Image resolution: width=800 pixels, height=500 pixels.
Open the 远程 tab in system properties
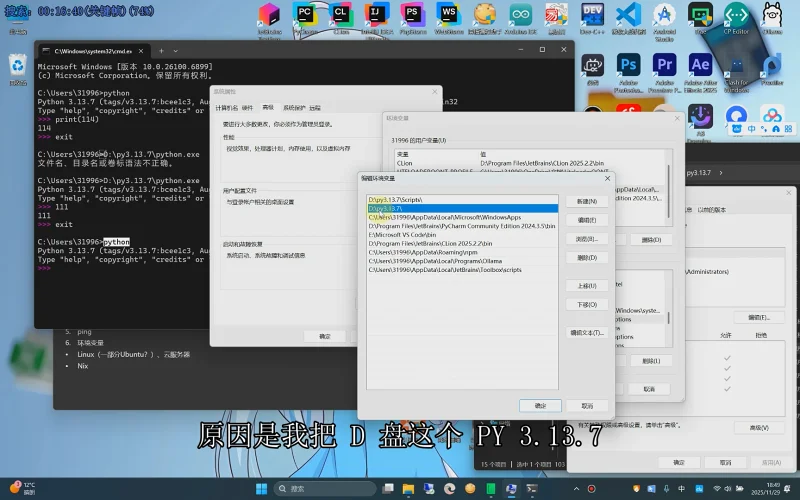pos(315,107)
